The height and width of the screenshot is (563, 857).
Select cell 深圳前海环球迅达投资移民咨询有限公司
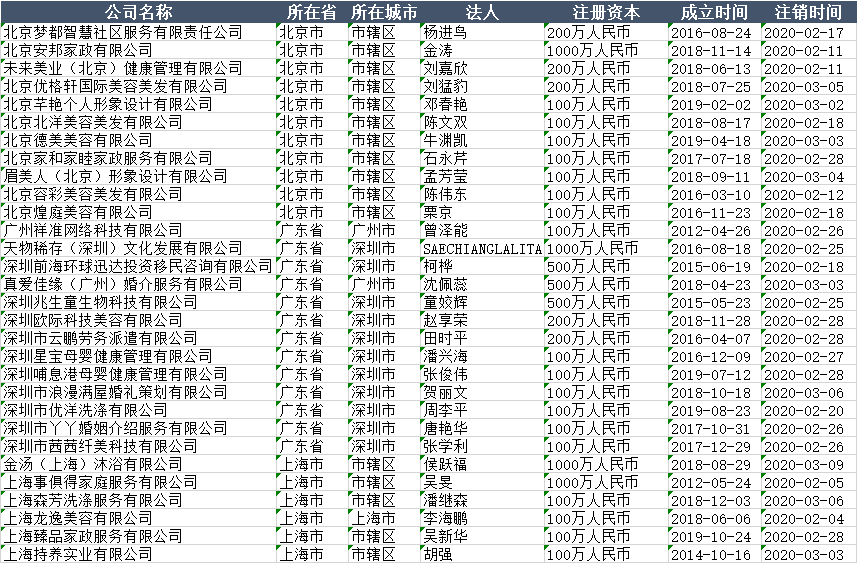click(x=138, y=266)
